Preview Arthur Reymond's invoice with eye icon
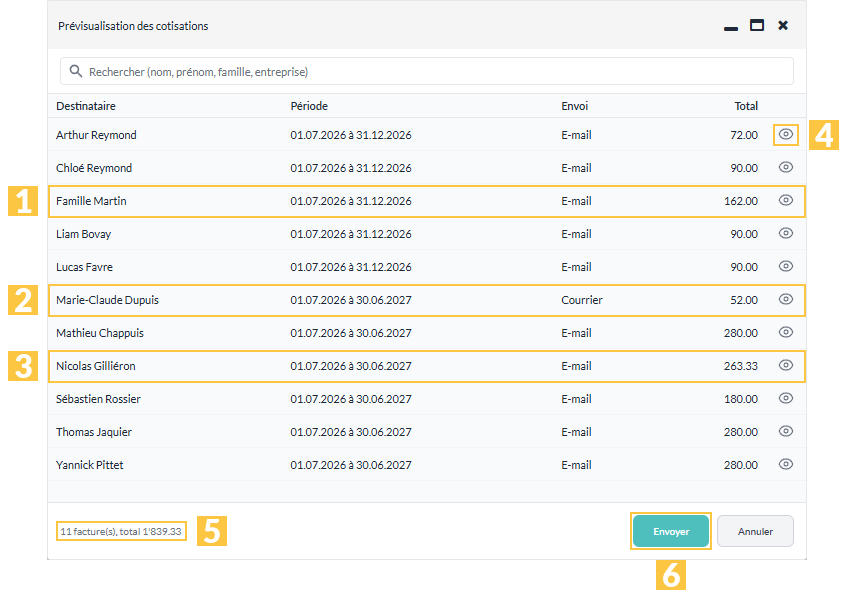 tap(785, 135)
